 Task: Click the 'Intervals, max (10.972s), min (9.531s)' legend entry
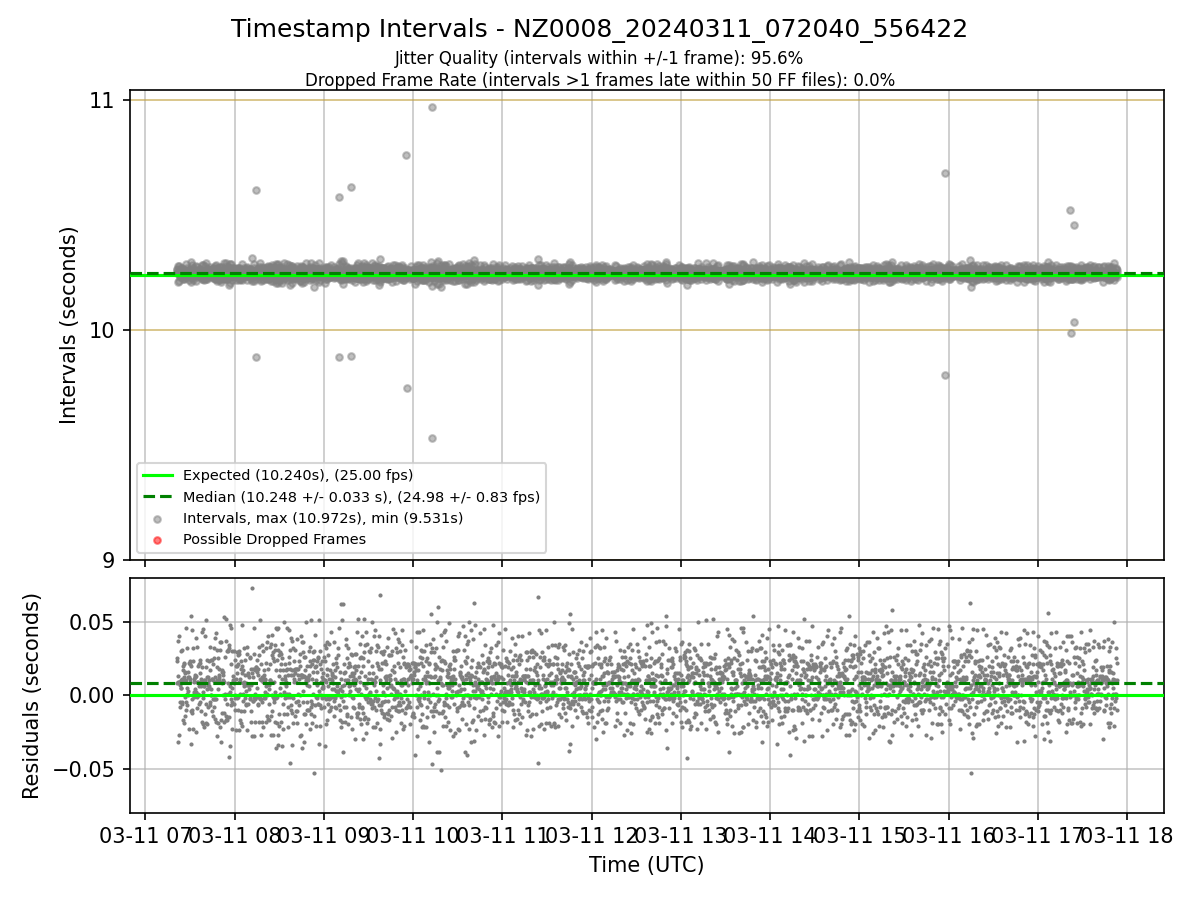322,518
